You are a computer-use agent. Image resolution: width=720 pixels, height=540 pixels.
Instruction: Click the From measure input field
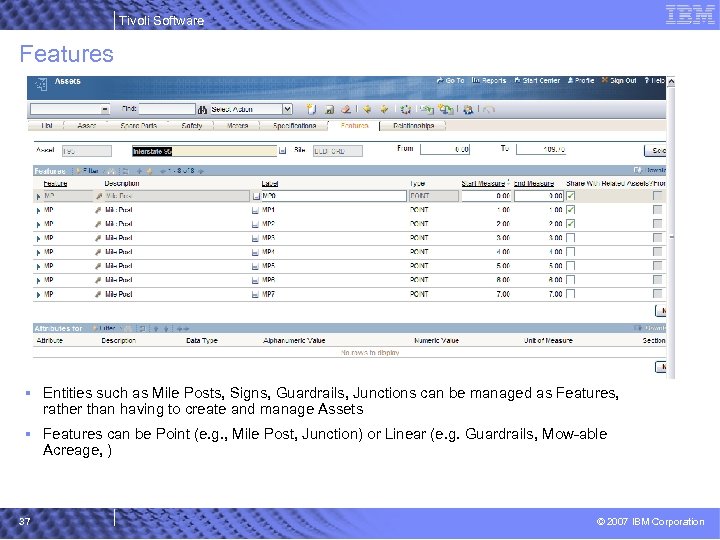click(445, 149)
